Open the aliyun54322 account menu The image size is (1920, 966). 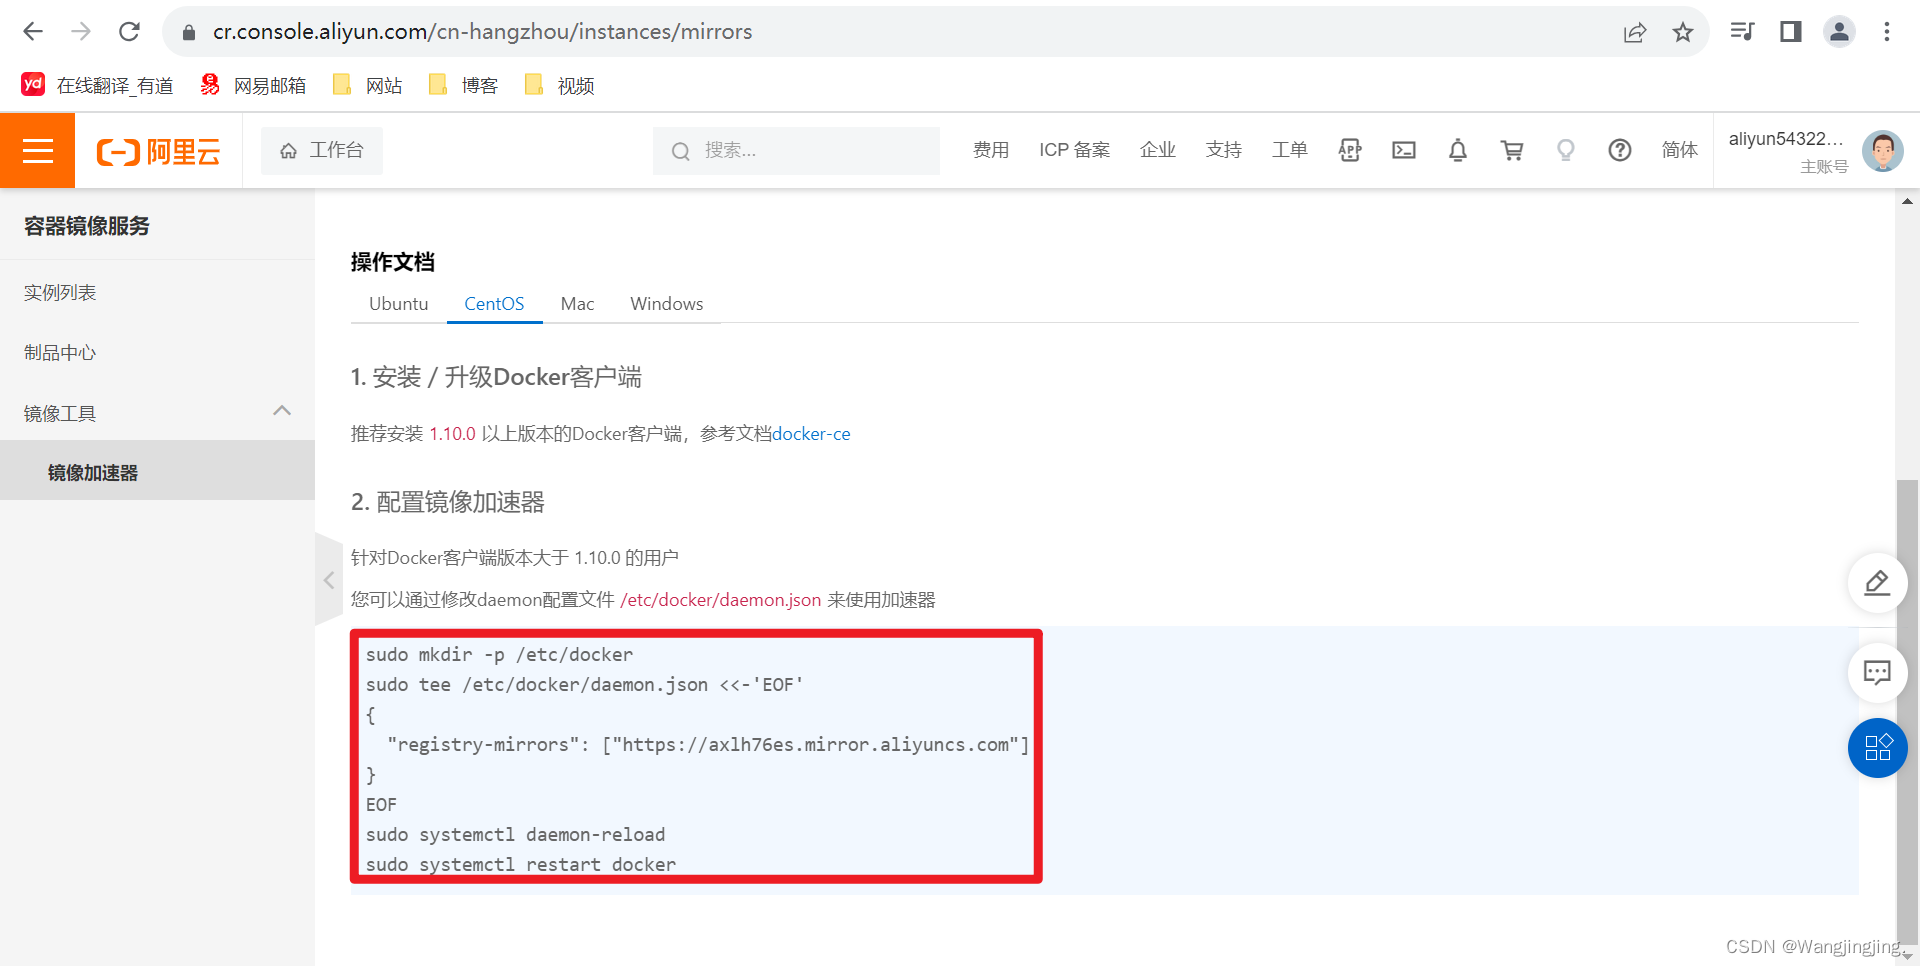tap(1786, 151)
